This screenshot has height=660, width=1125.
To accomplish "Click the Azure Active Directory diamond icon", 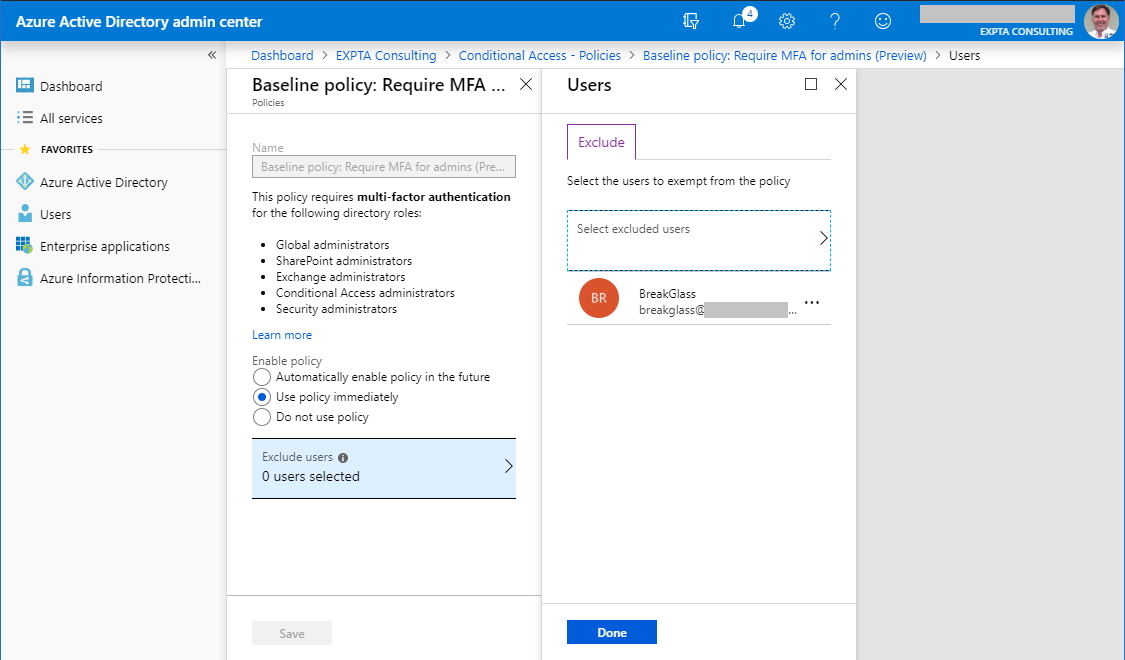I will coord(24,182).
